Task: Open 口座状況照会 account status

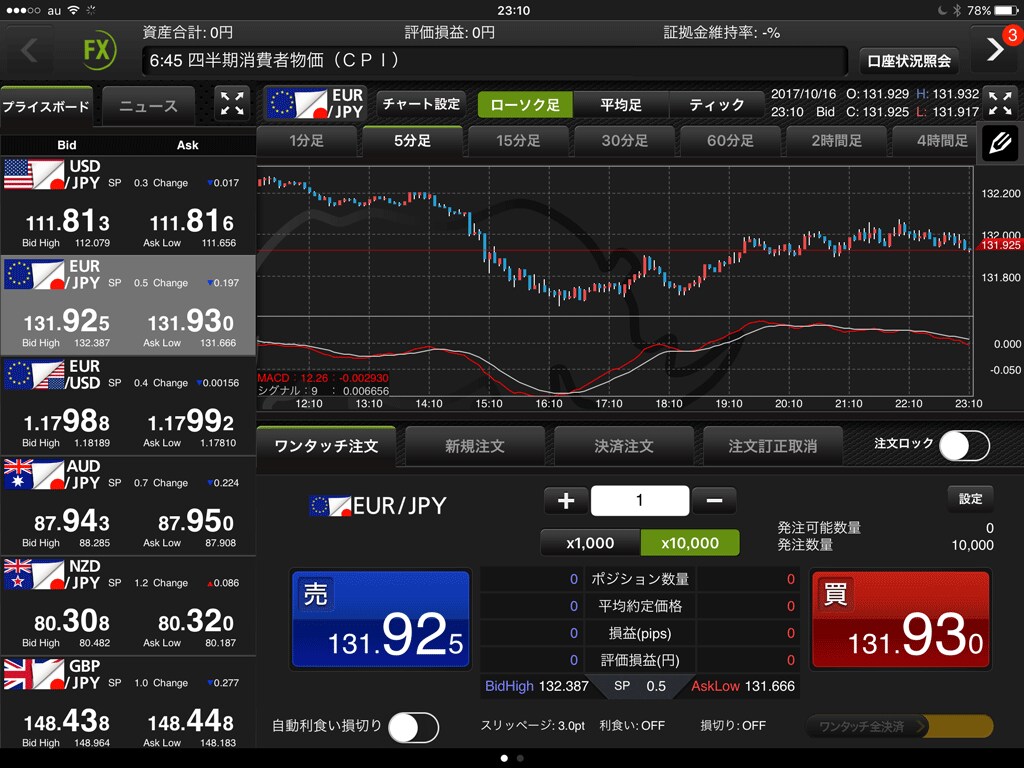Action: click(909, 61)
